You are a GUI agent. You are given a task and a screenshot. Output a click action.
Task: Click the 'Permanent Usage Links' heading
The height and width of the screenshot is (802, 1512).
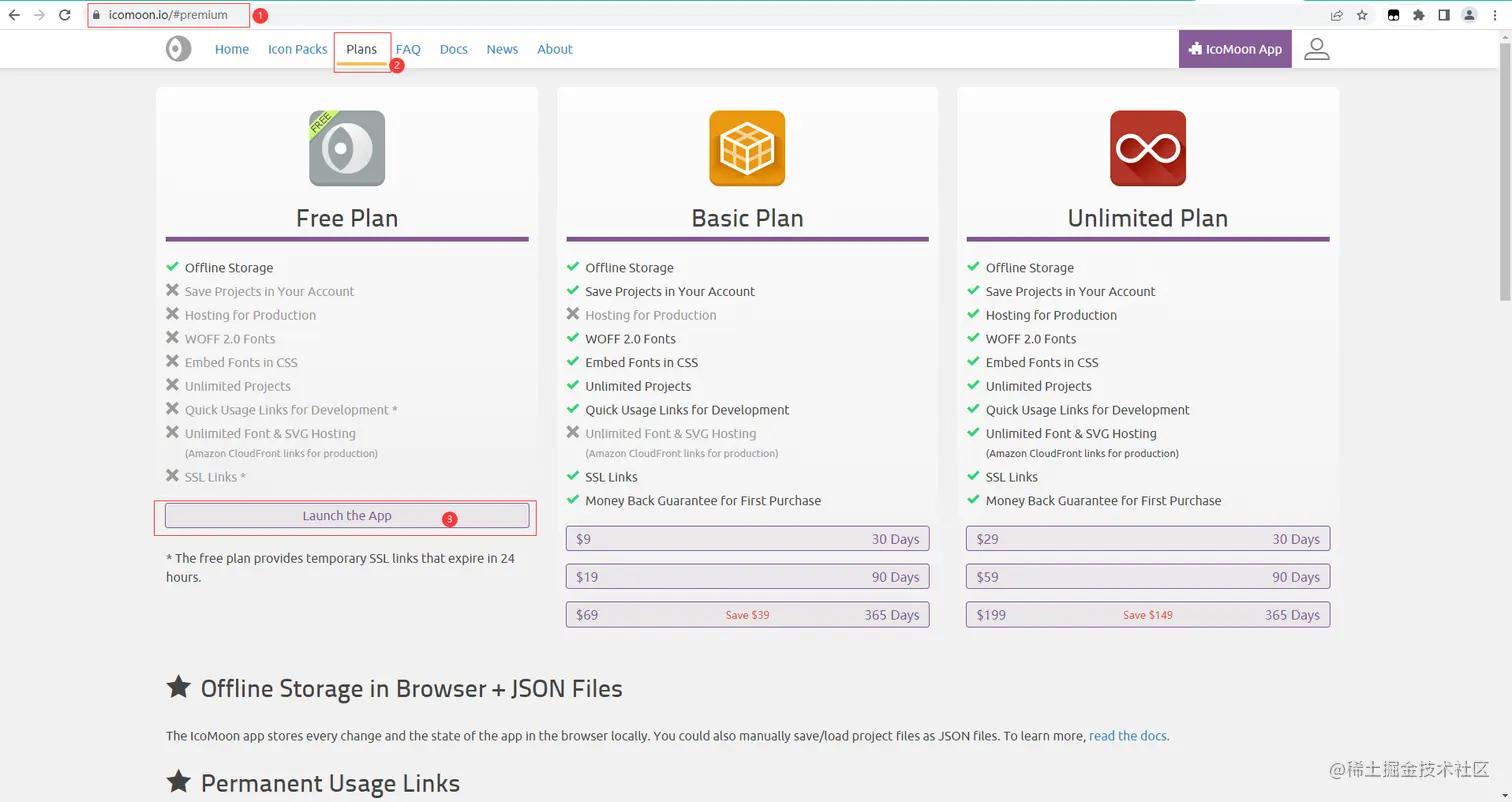pos(331,783)
